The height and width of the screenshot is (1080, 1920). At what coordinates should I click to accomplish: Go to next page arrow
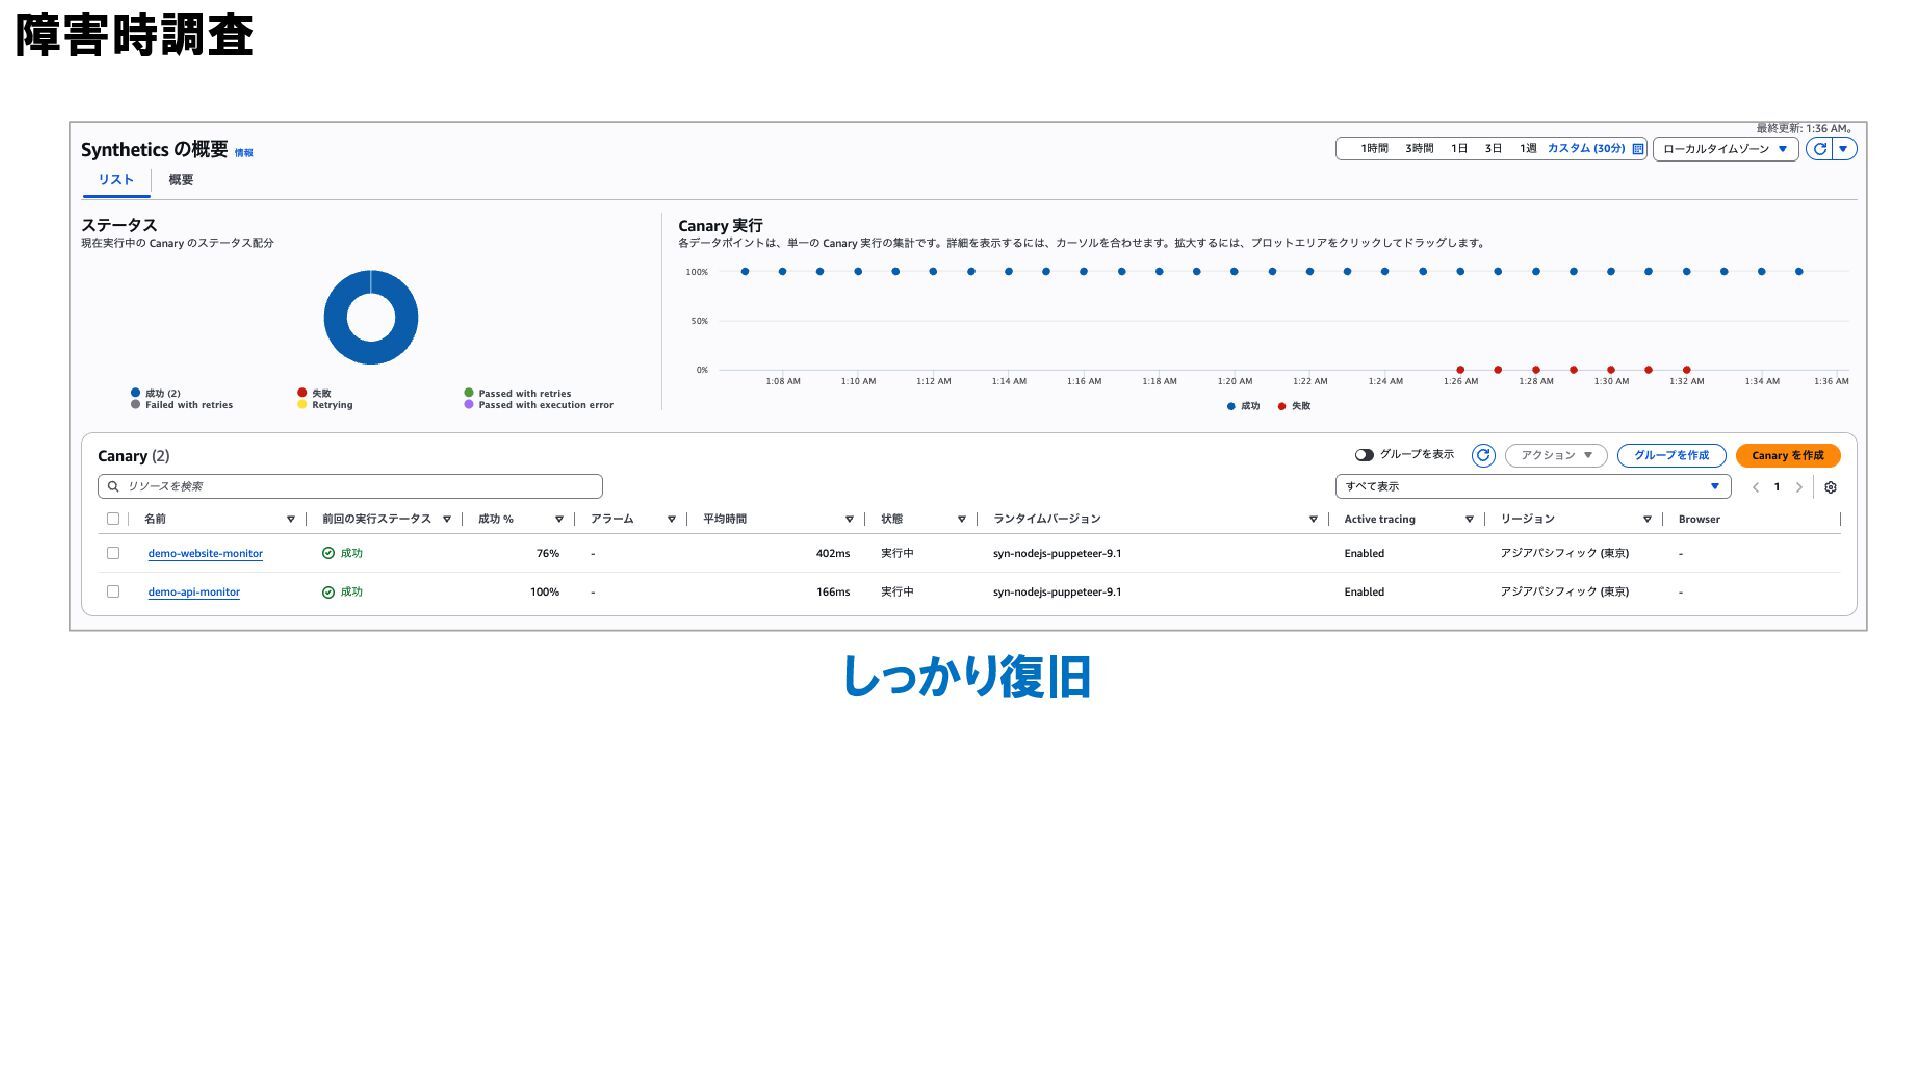coord(1799,487)
